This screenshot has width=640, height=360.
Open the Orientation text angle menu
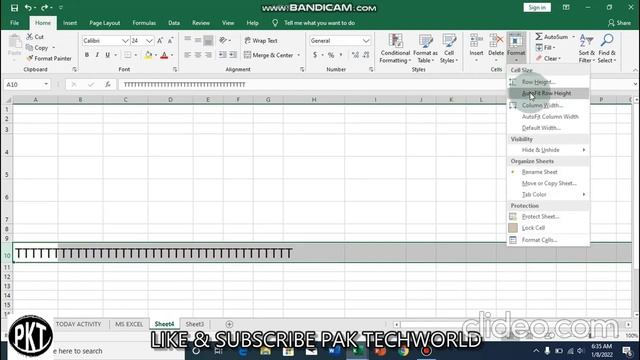pyautogui.click(x=224, y=40)
